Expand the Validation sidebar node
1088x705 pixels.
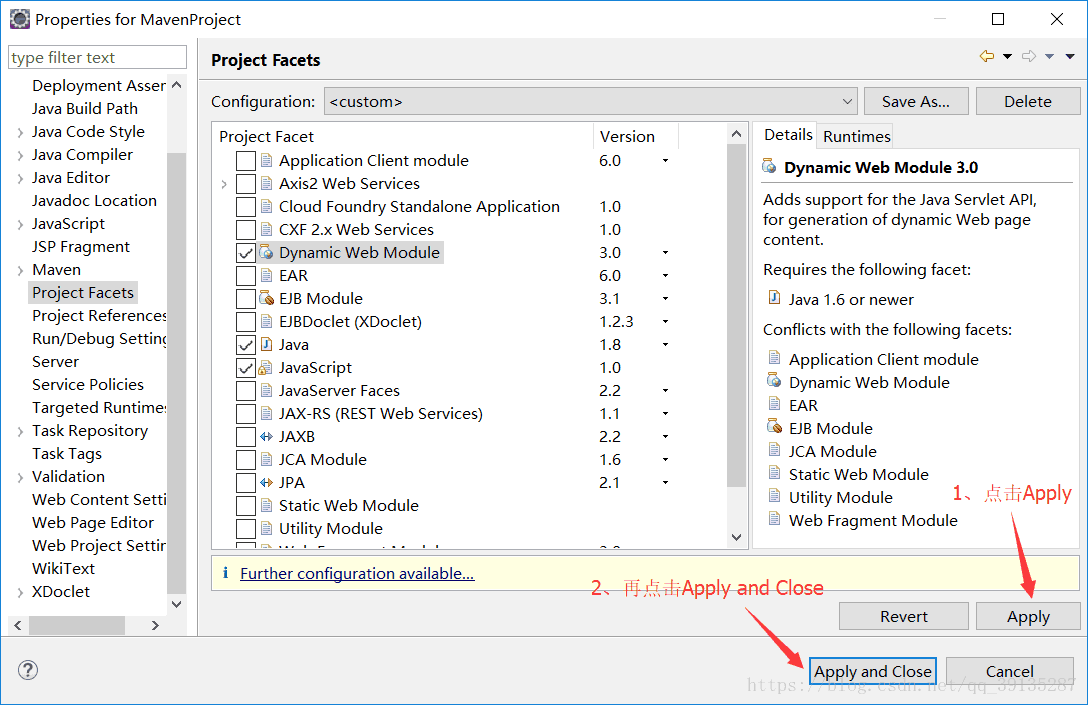click(20, 477)
